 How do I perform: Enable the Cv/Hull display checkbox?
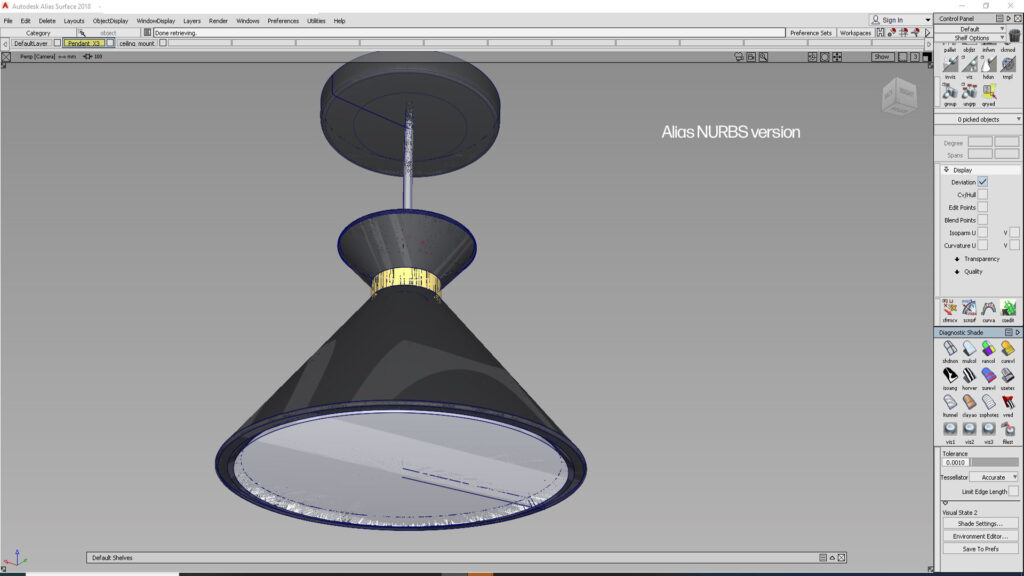pos(983,195)
